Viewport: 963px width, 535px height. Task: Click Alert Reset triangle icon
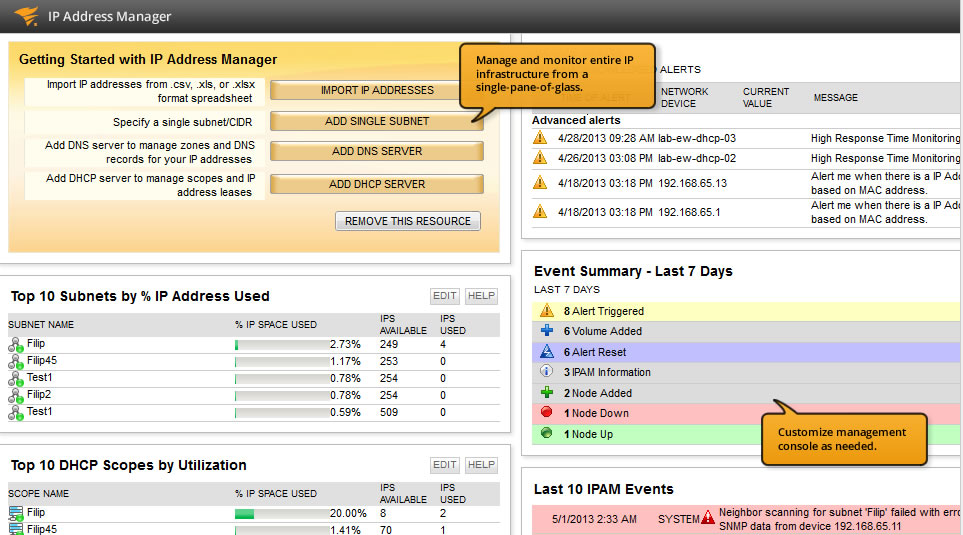point(547,351)
